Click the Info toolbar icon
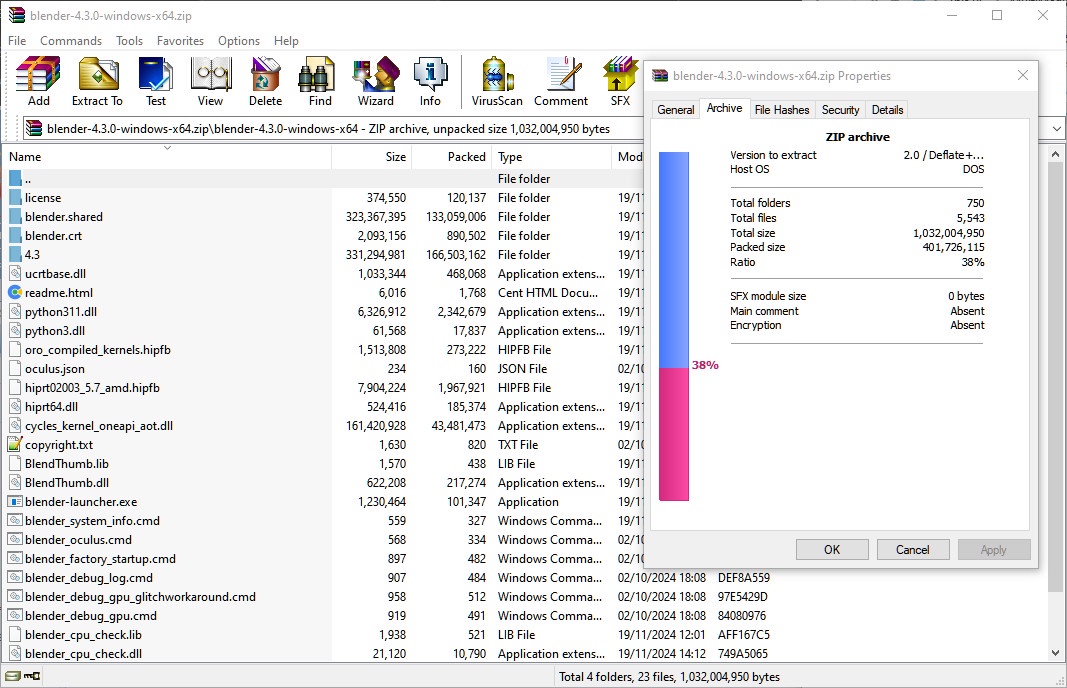 (430, 81)
